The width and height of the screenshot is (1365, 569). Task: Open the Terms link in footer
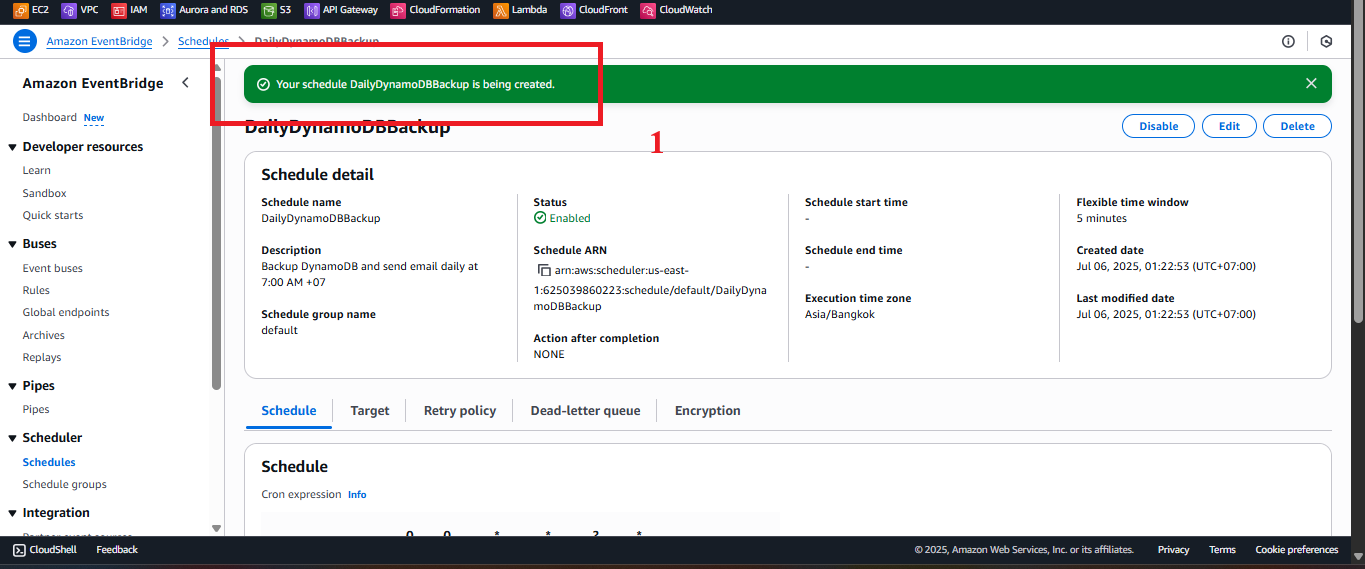pos(1222,549)
